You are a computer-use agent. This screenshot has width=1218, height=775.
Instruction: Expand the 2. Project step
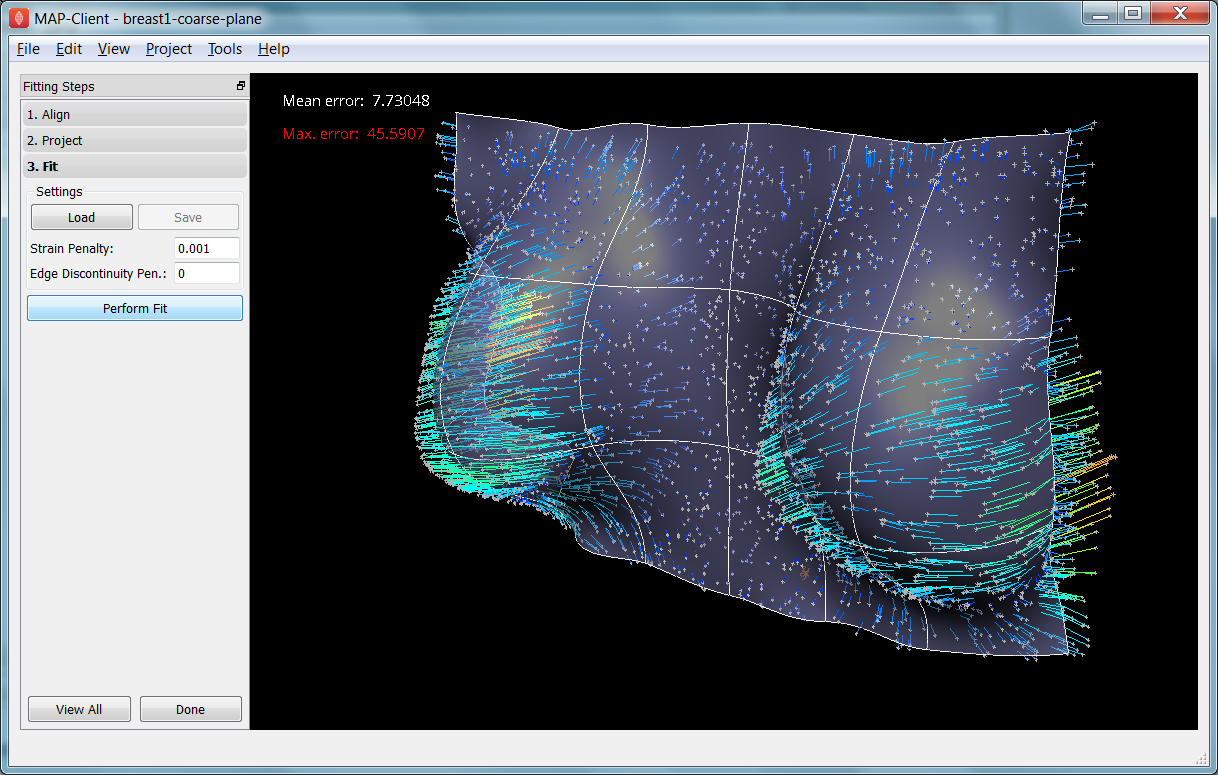coord(134,141)
